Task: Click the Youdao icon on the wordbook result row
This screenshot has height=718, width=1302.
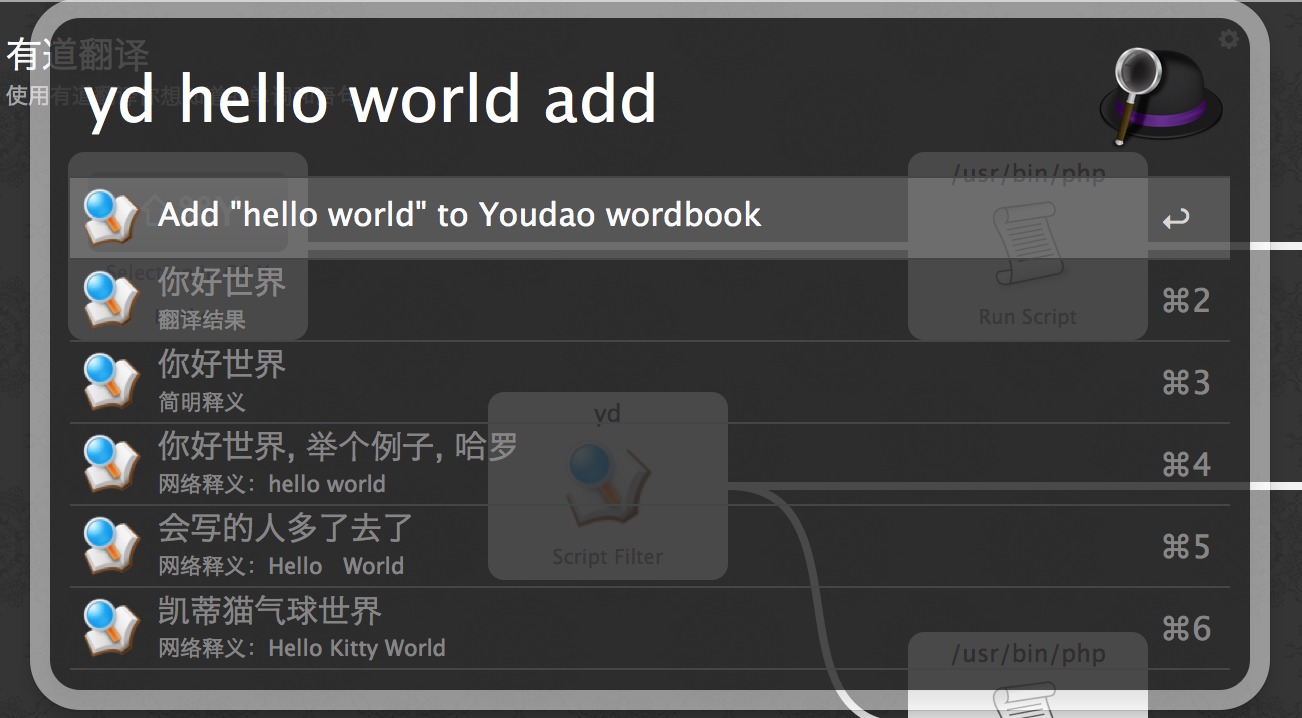Action: tap(110, 218)
